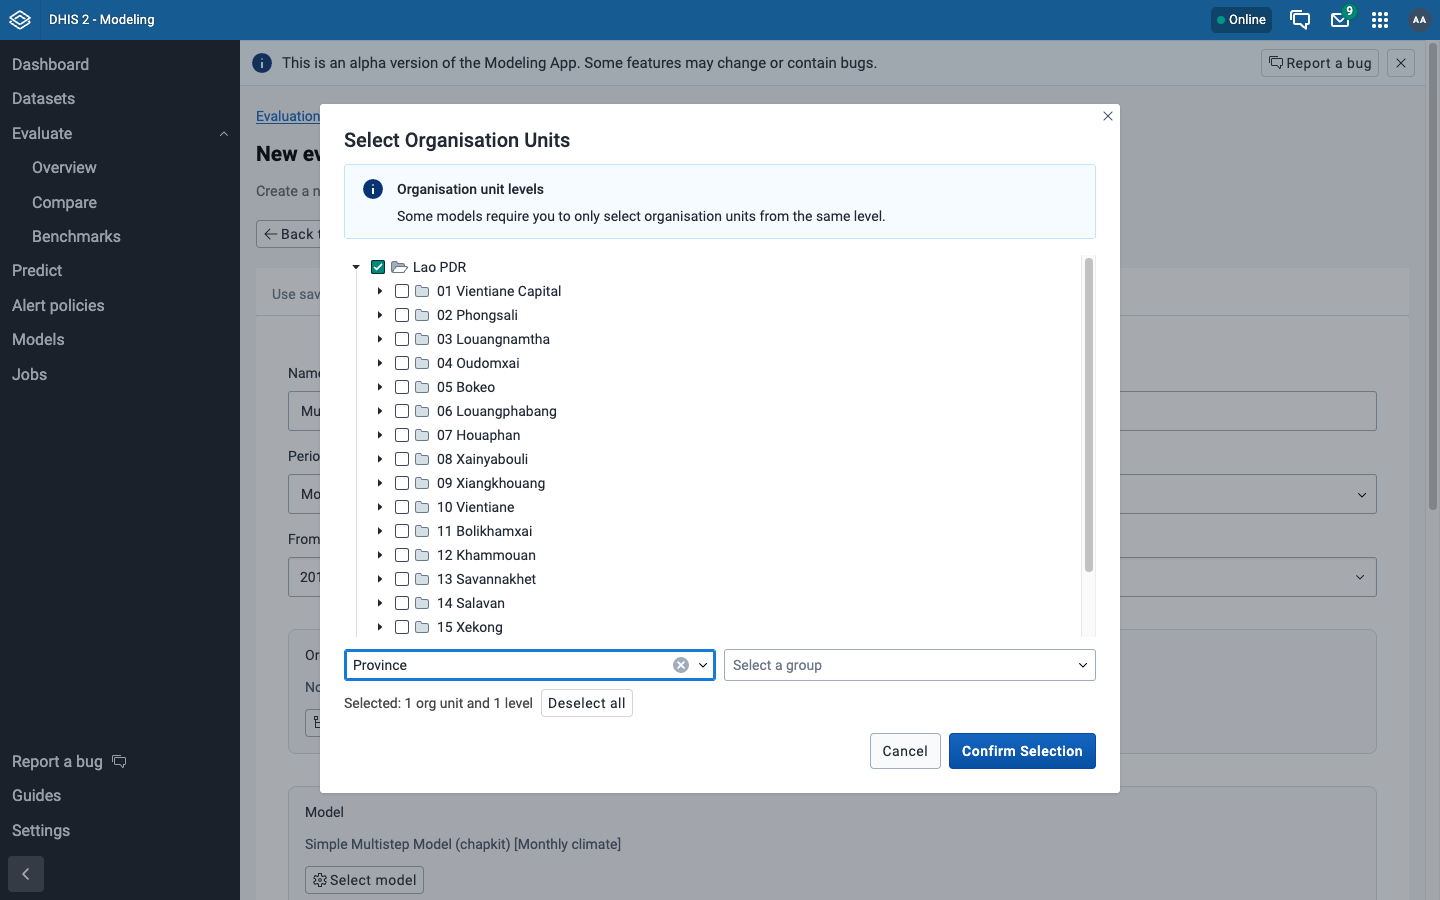Check the 15 Xekong checkbox

tap(402, 627)
